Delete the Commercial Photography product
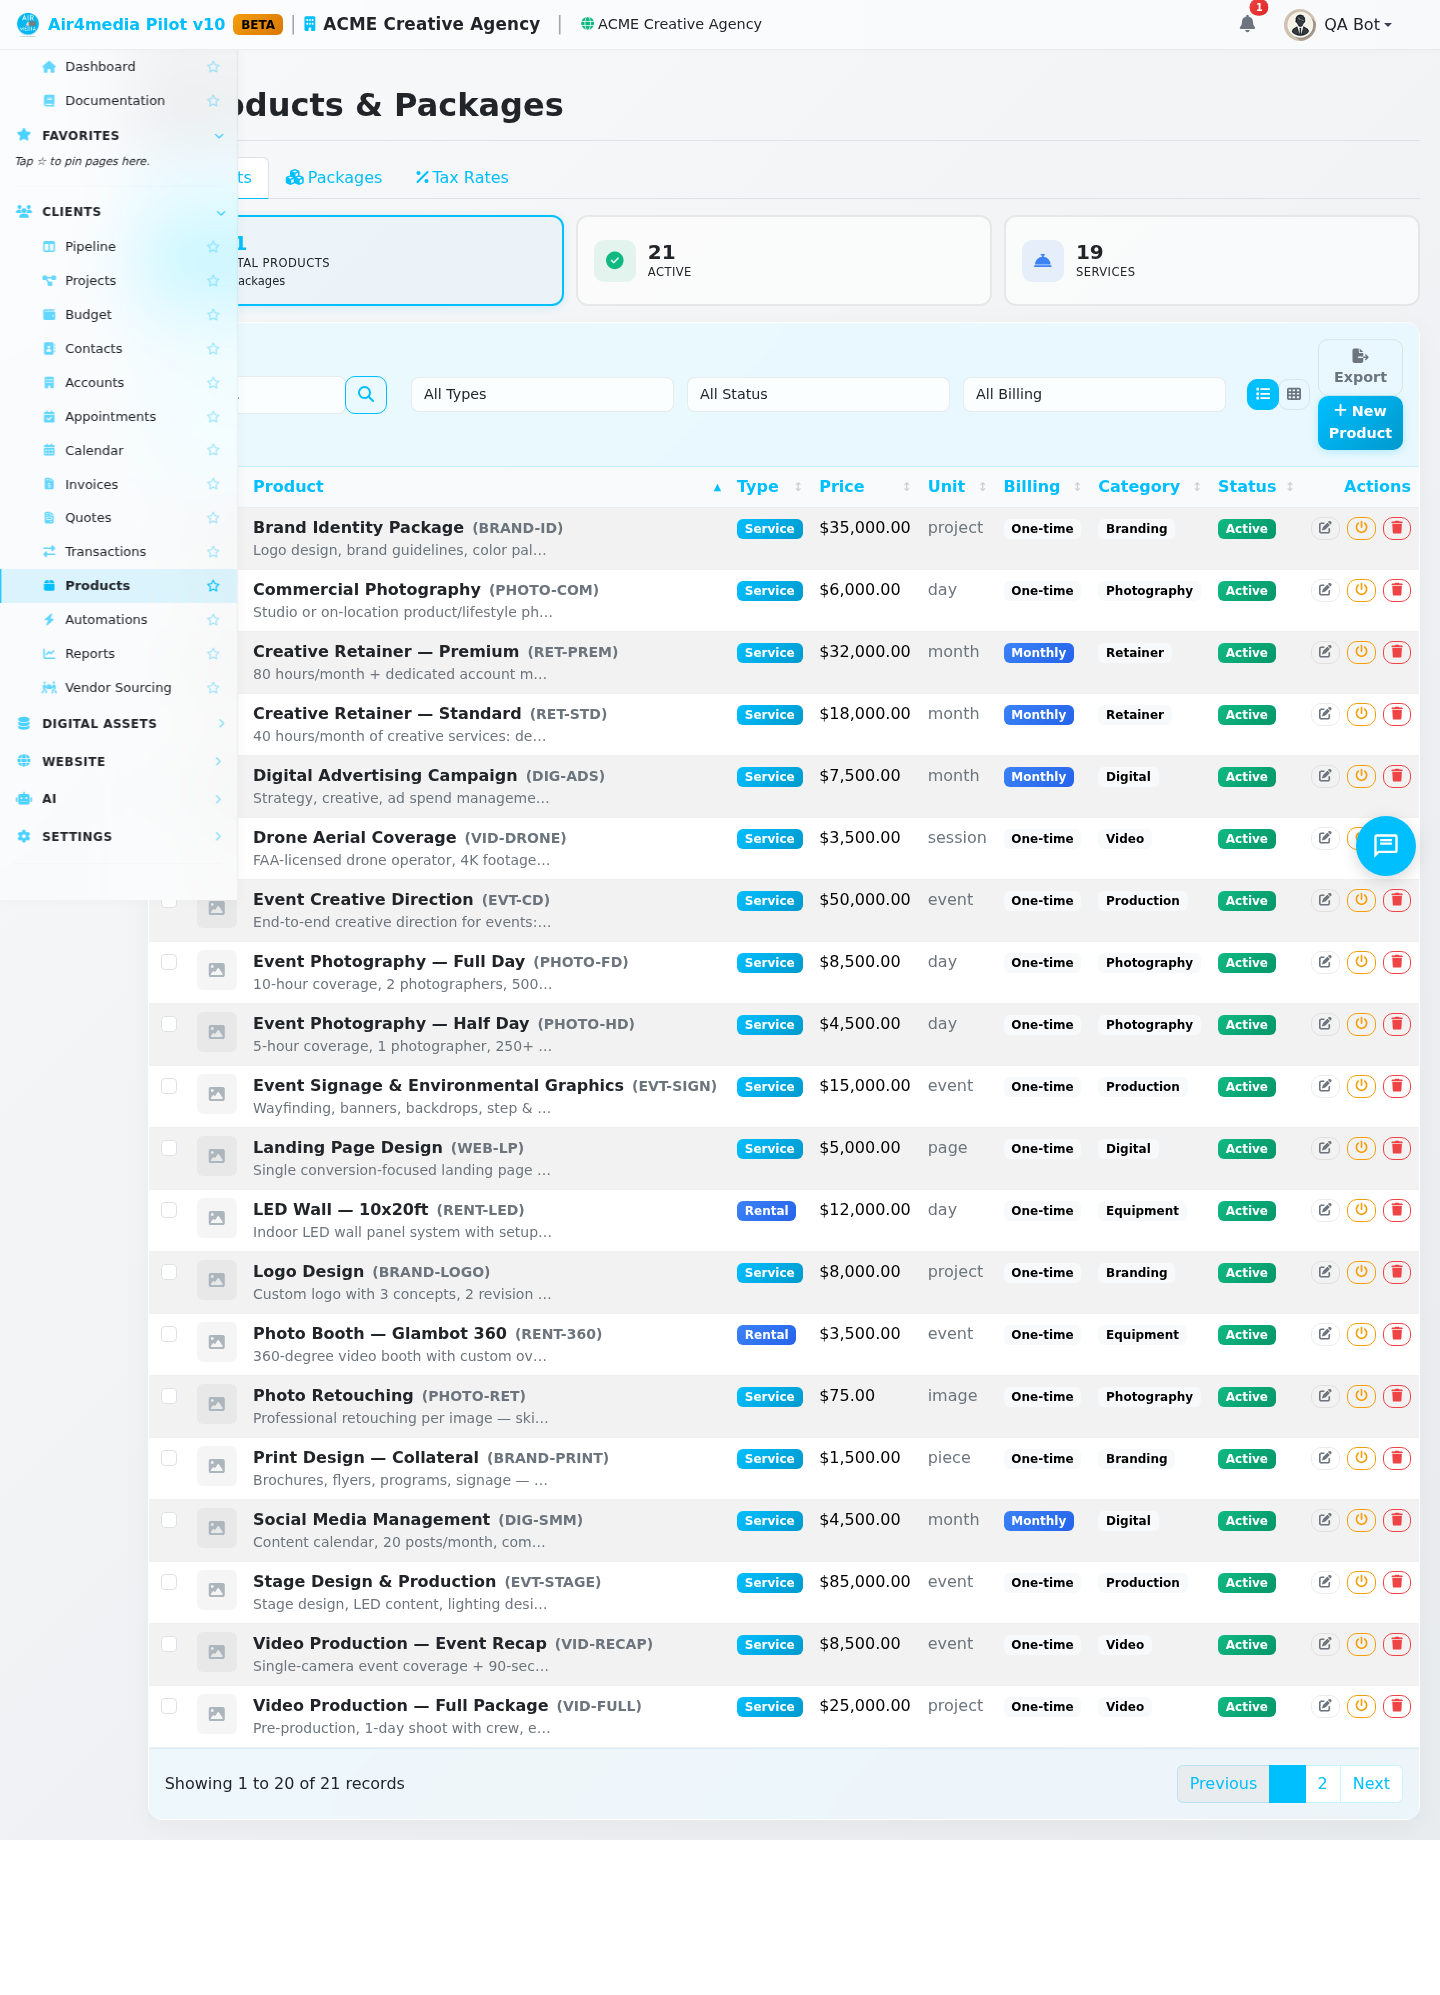 pos(1397,590)
